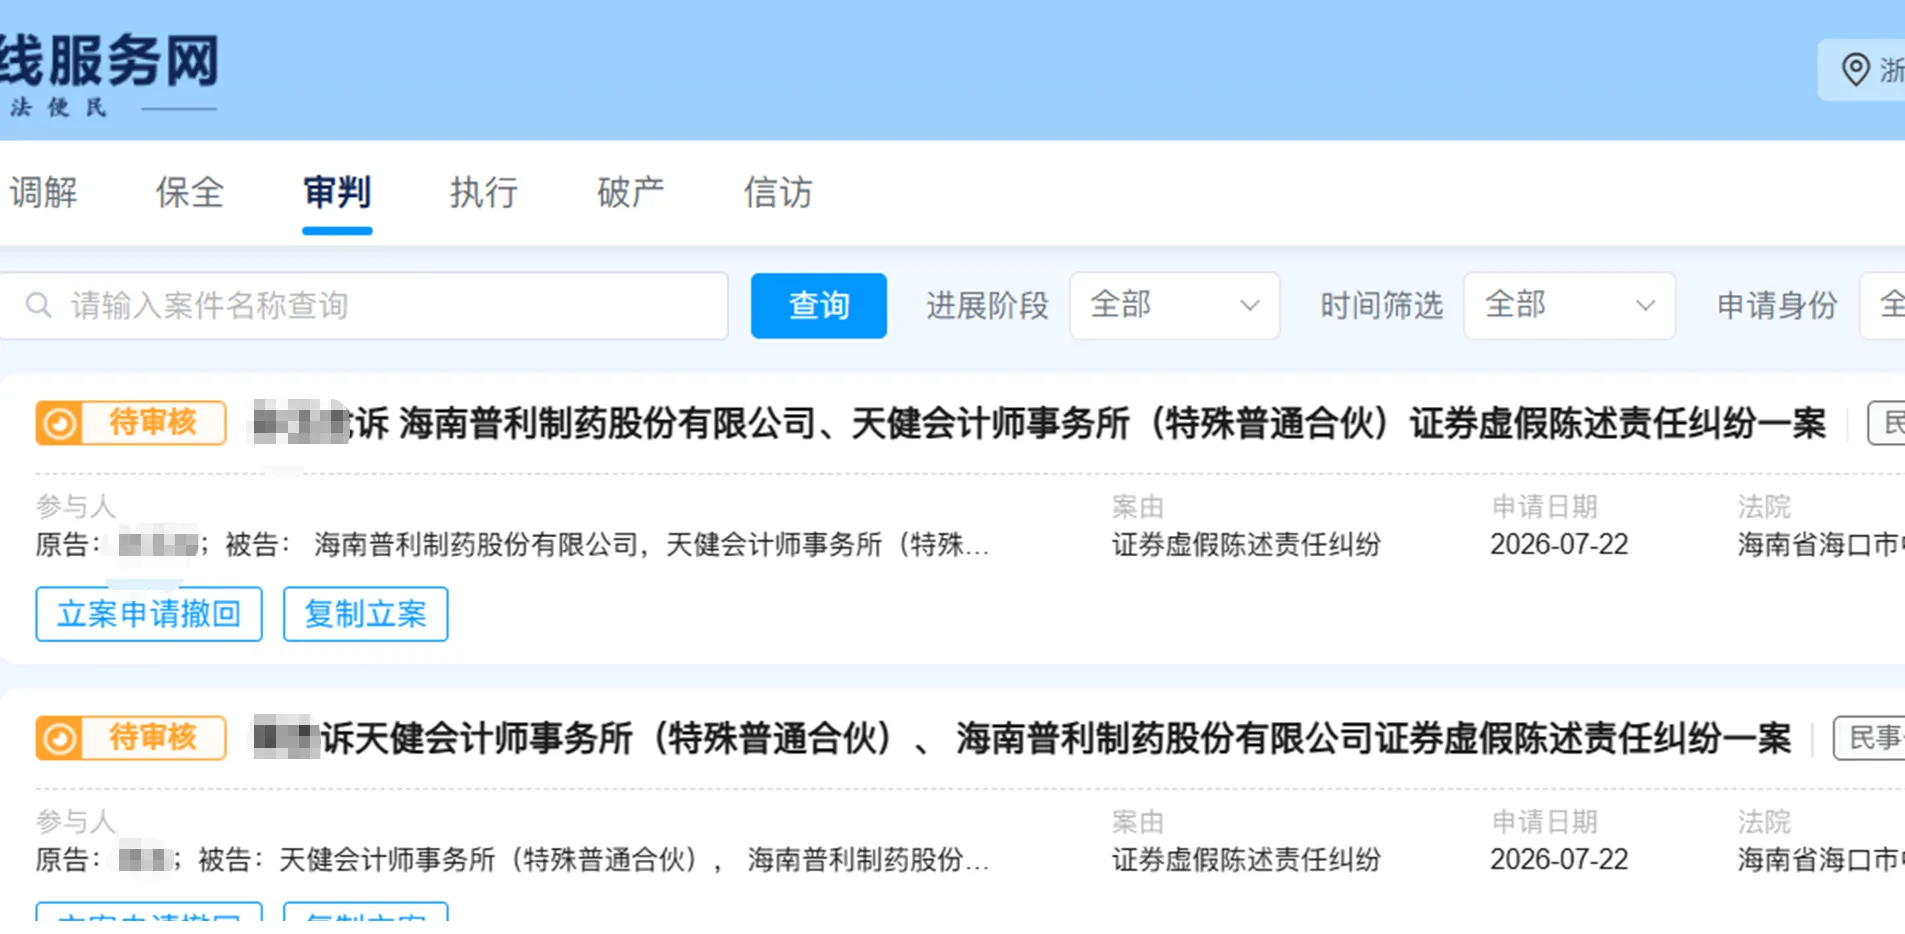
Task: Expand the 时间筛选 dropdown
Action: tap(1569, 306)
